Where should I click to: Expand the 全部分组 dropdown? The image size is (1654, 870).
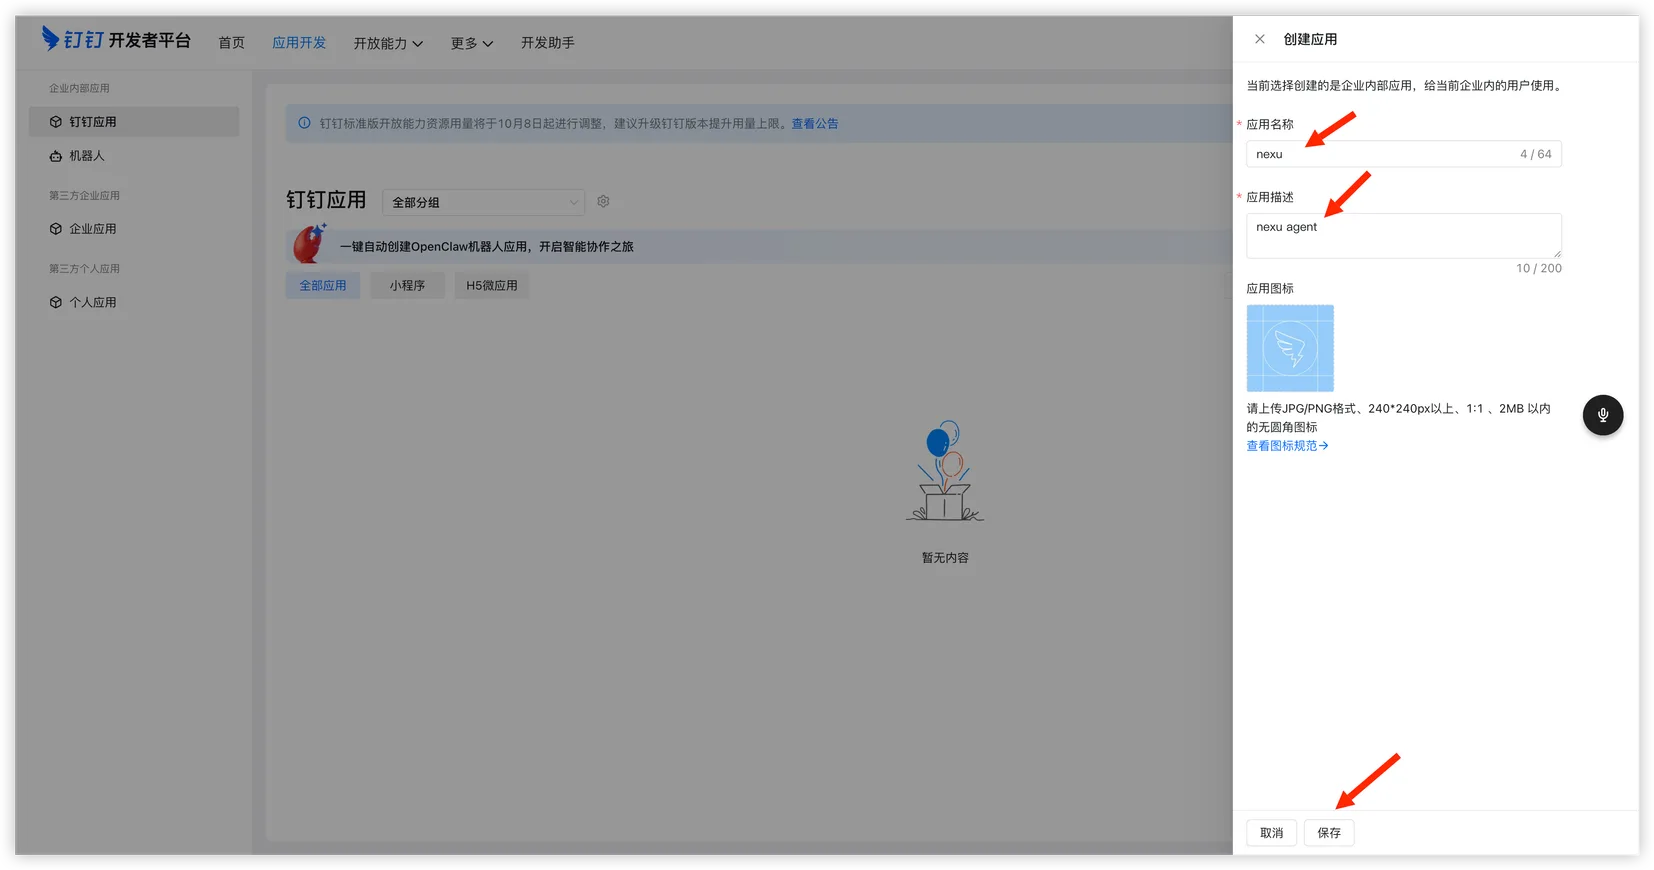click(x=484, y=202)
